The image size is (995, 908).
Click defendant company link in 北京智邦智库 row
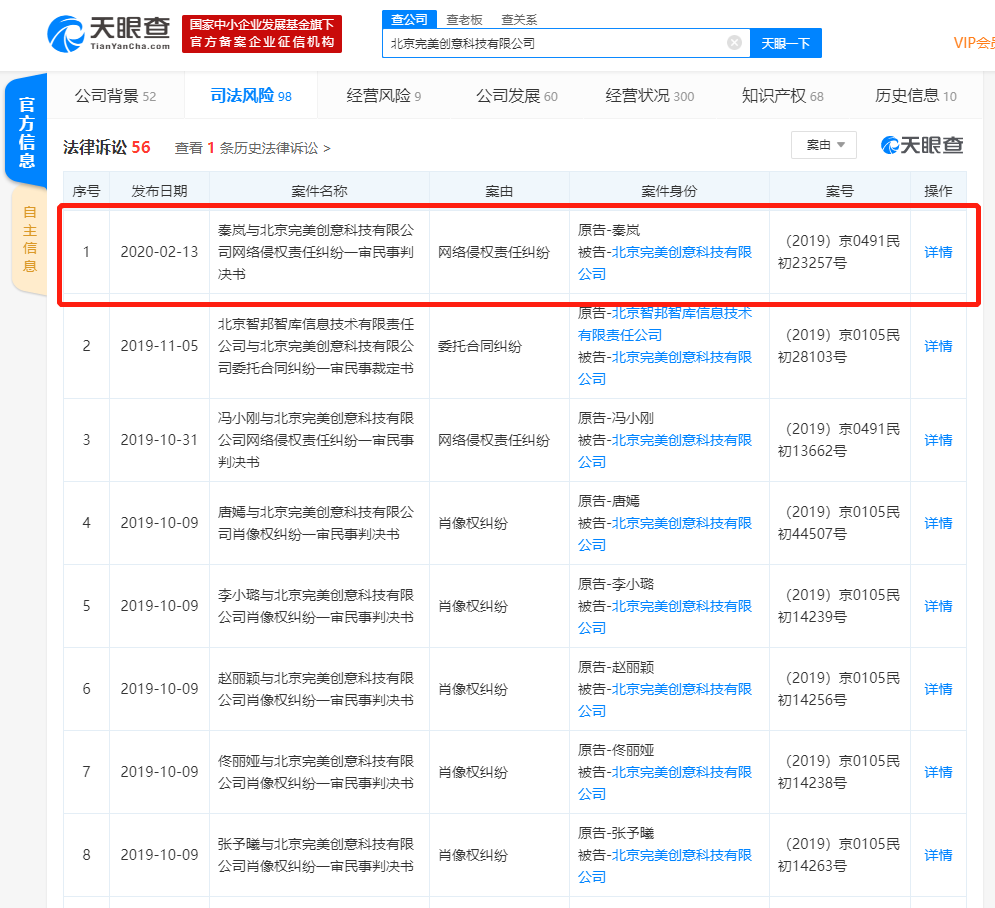664,368
